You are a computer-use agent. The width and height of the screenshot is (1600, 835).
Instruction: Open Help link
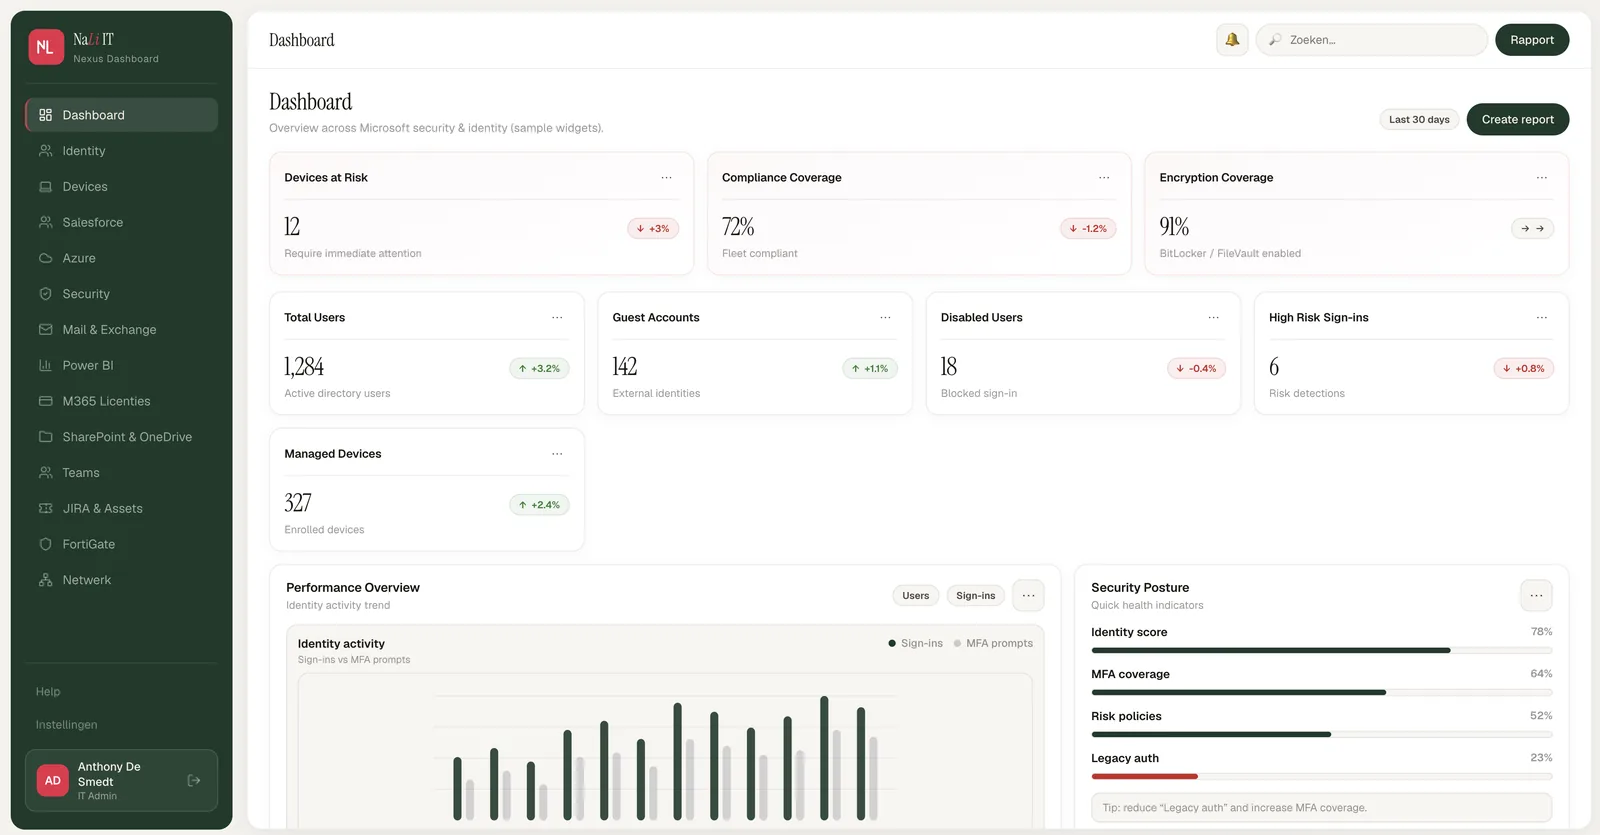[48, 692]
